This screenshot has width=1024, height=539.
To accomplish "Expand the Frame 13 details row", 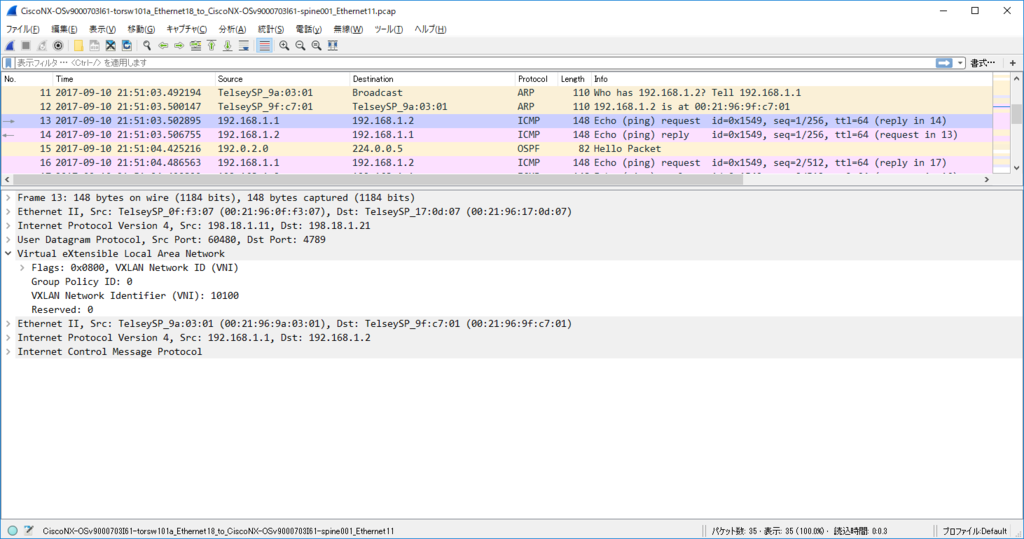I will click(8, 197).
